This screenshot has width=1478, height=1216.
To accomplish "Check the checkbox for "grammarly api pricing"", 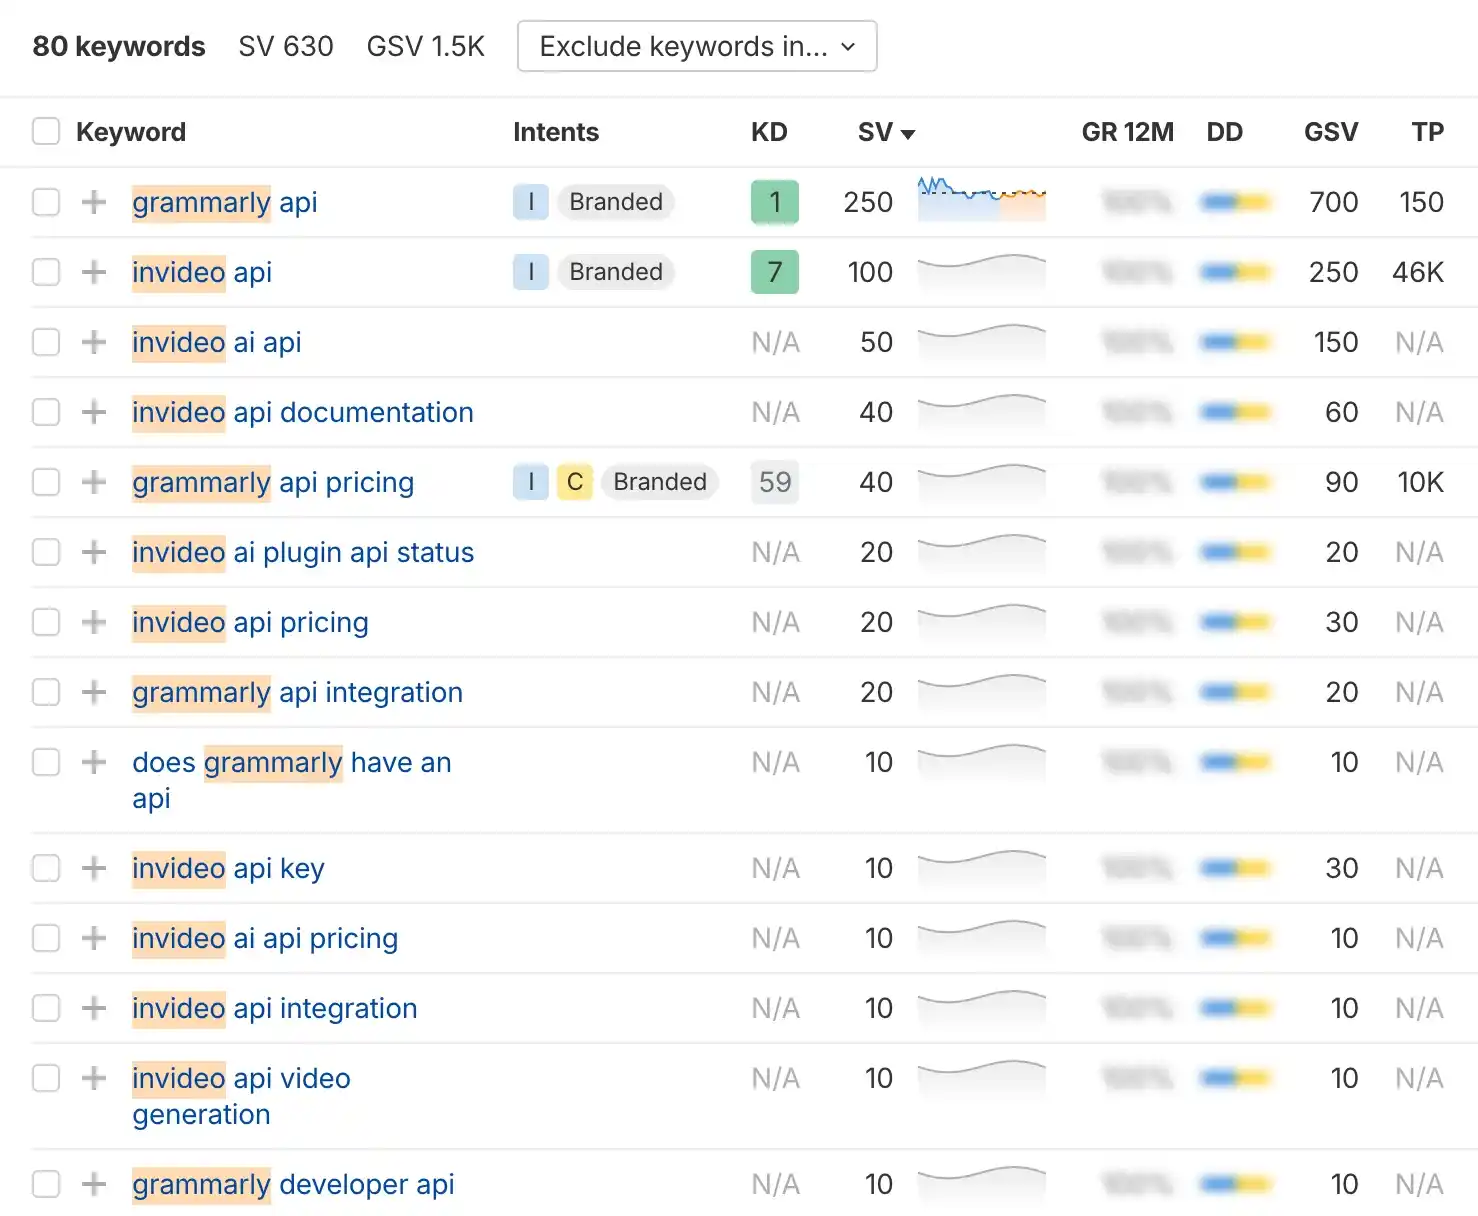I will click(46, 482).
